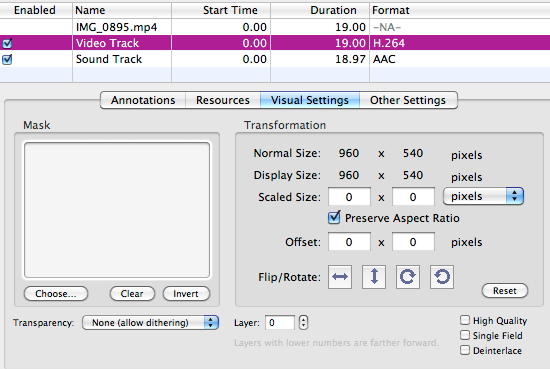Flip the video horizontally
The width and height of the screenshot is (550, 369).
coord(340,277)
